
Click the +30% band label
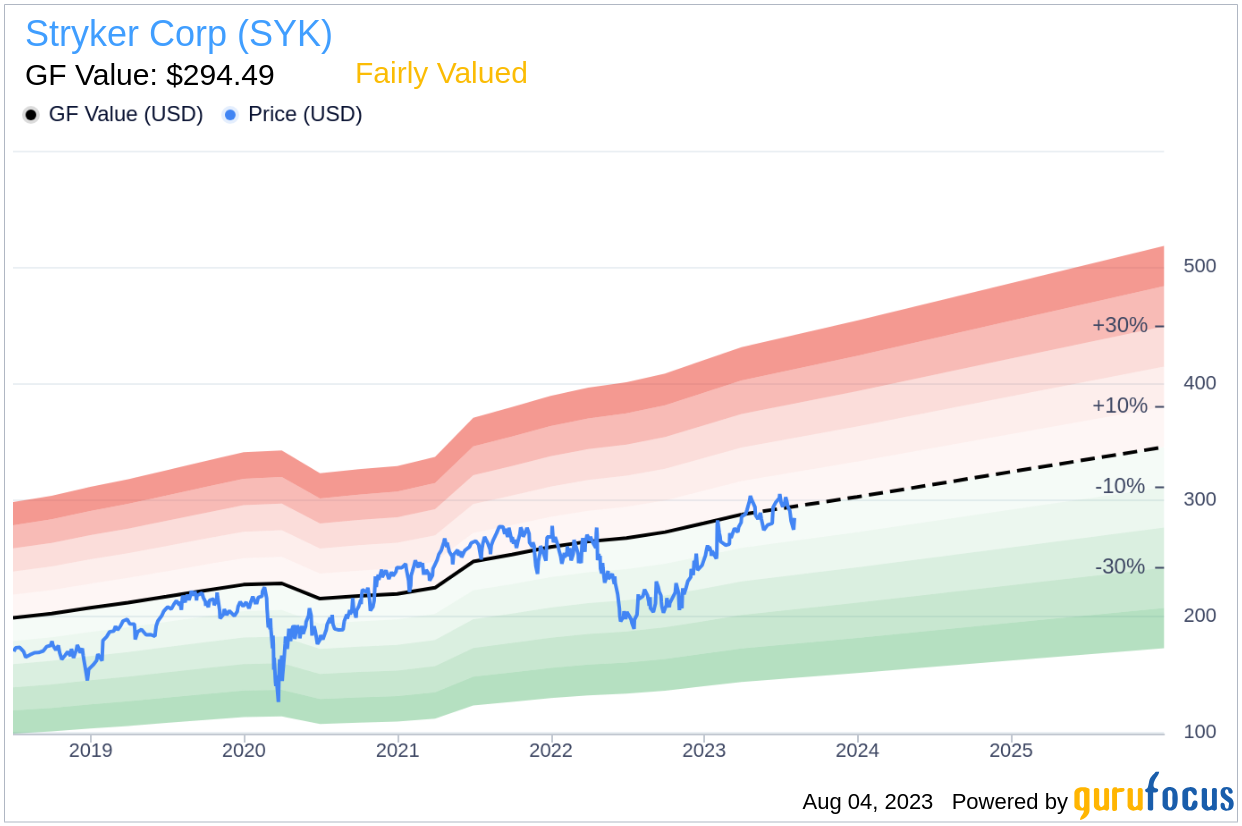1119,326
